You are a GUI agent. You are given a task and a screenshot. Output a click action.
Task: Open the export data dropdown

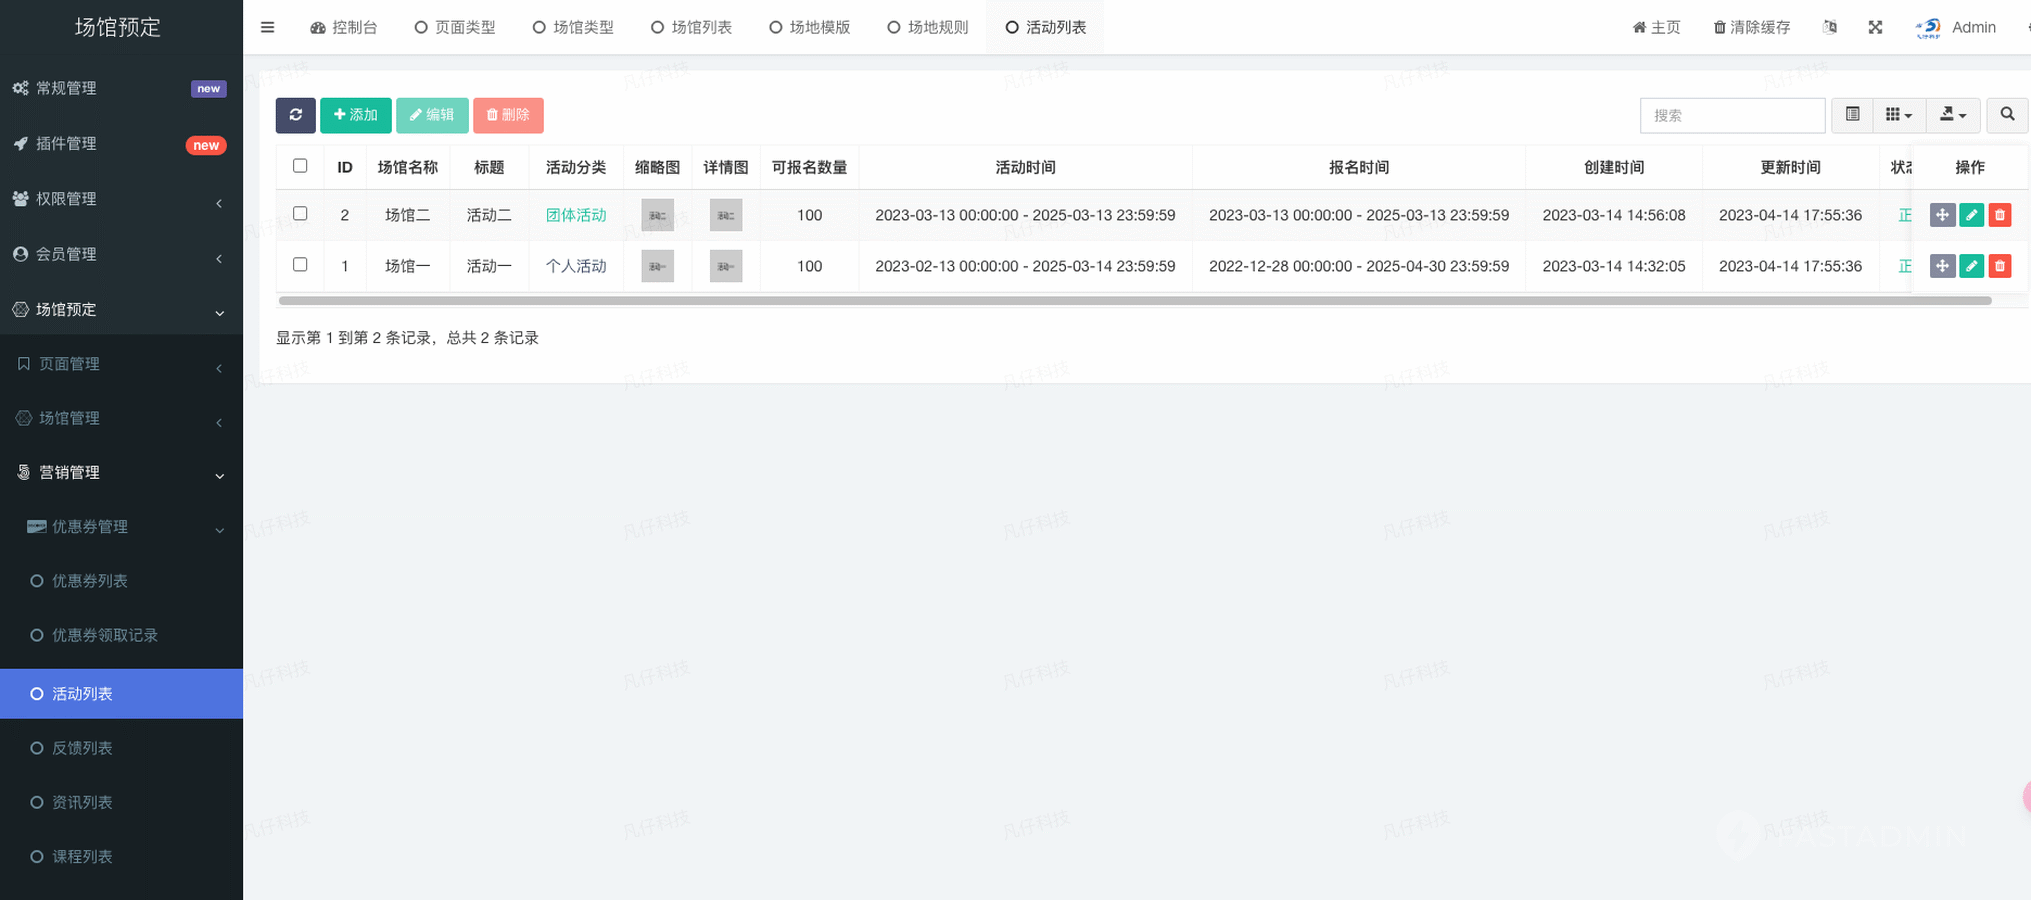click(1952, 115)
